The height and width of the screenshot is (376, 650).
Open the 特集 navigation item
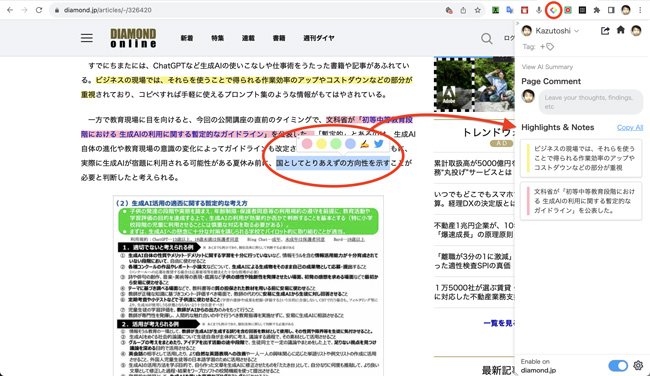coord(217,38)
